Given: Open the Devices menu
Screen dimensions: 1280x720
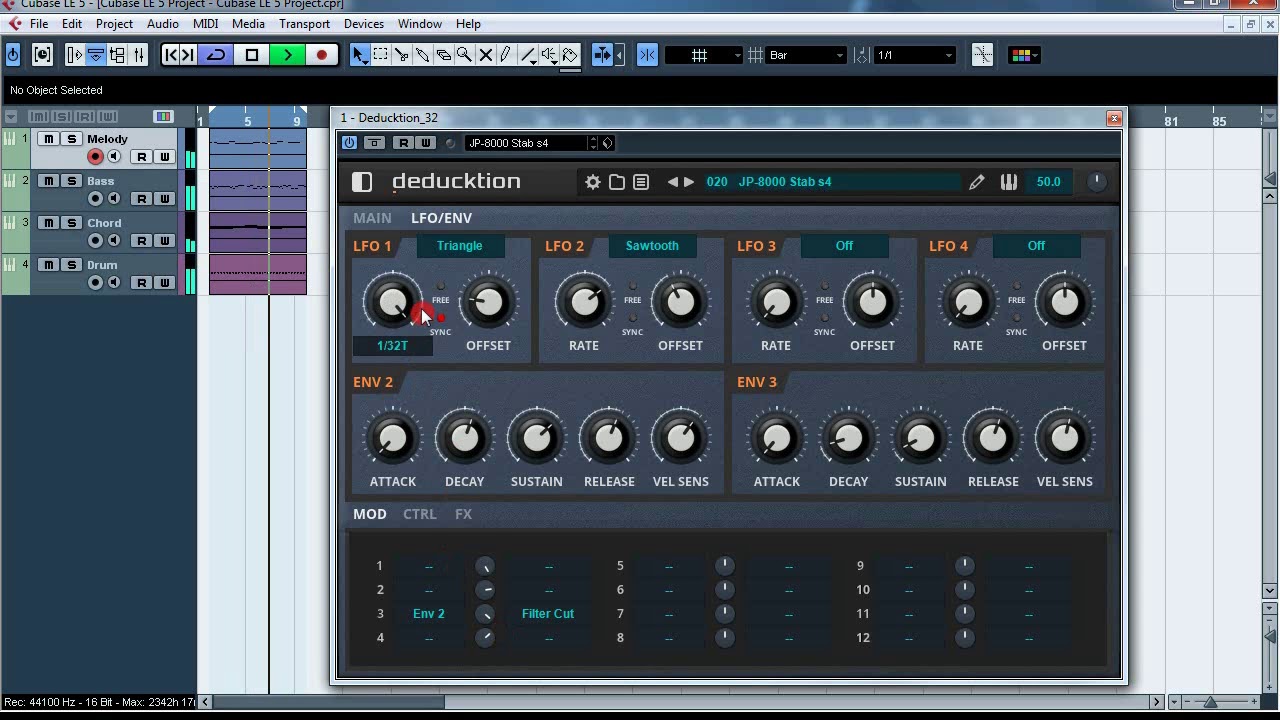Looking at the screenshot, I should 364,24.
